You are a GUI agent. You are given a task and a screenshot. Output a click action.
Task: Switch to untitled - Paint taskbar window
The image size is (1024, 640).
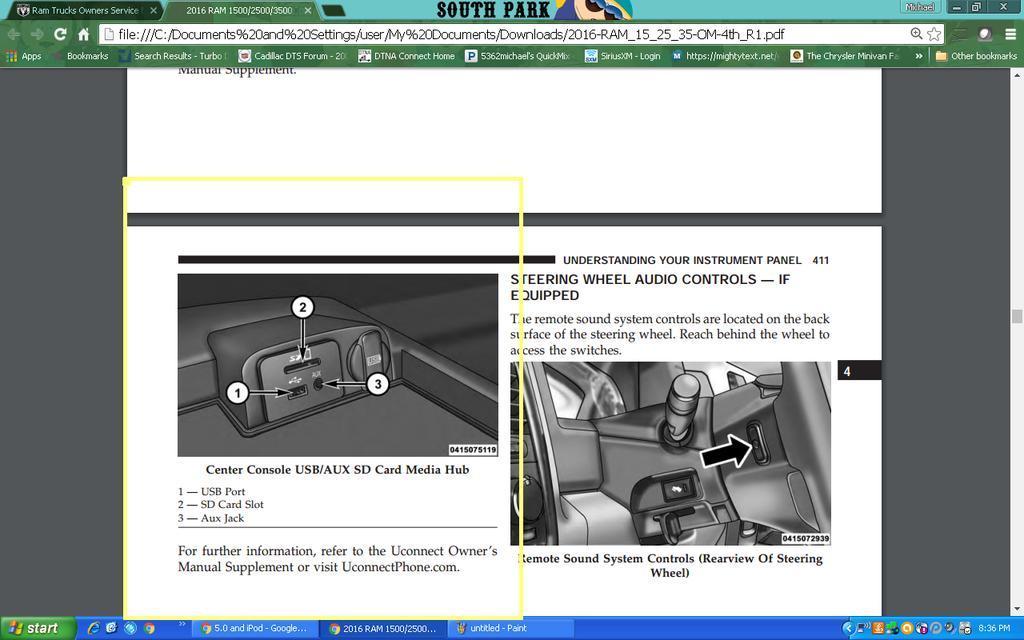[512, 628]
